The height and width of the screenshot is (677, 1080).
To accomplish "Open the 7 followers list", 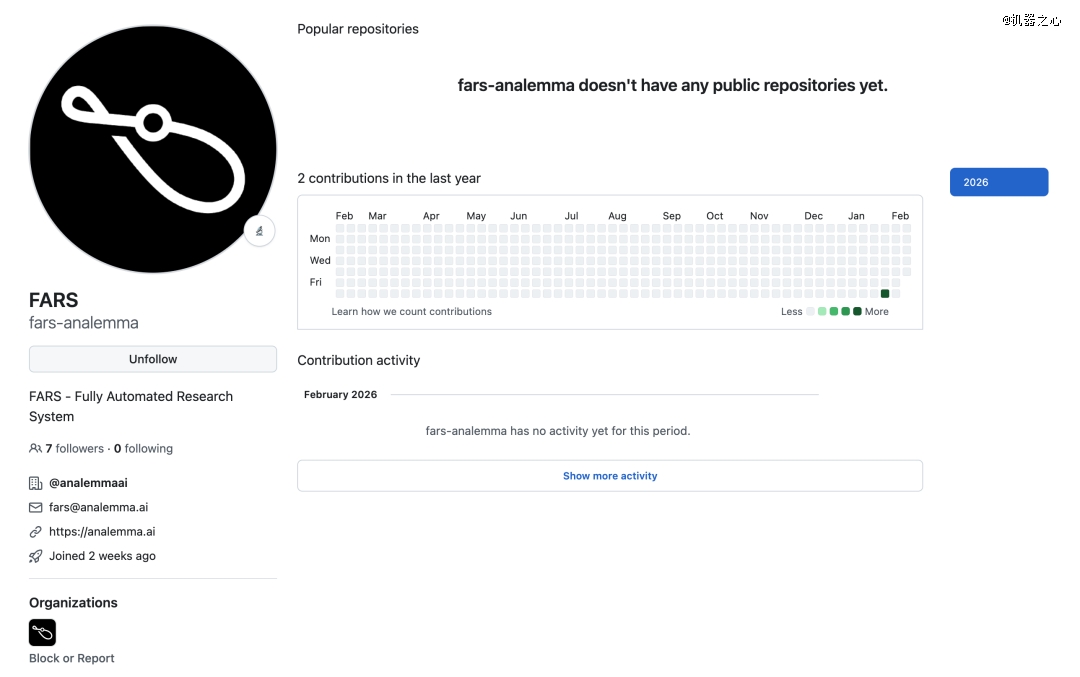I will coord(75,449).
